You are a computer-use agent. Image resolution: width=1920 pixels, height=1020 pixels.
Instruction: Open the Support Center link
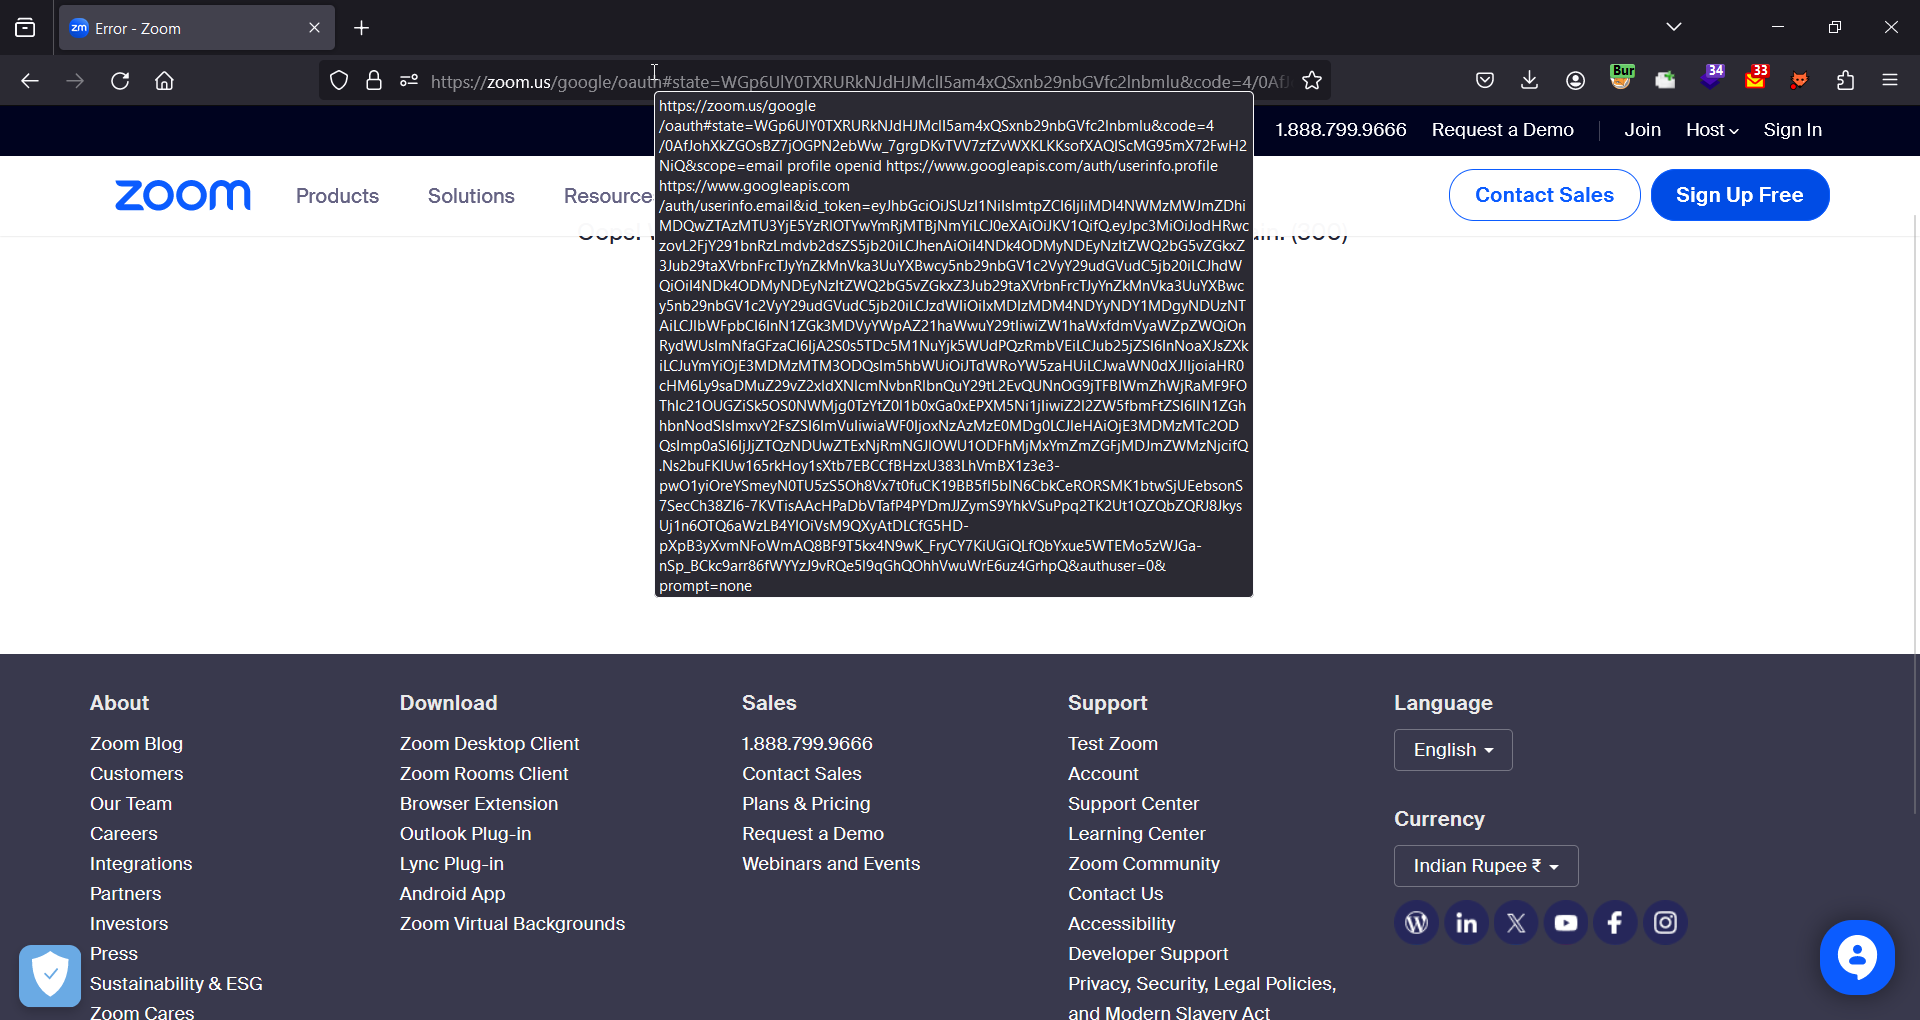pyautogui.click(x=1133, y=804)
